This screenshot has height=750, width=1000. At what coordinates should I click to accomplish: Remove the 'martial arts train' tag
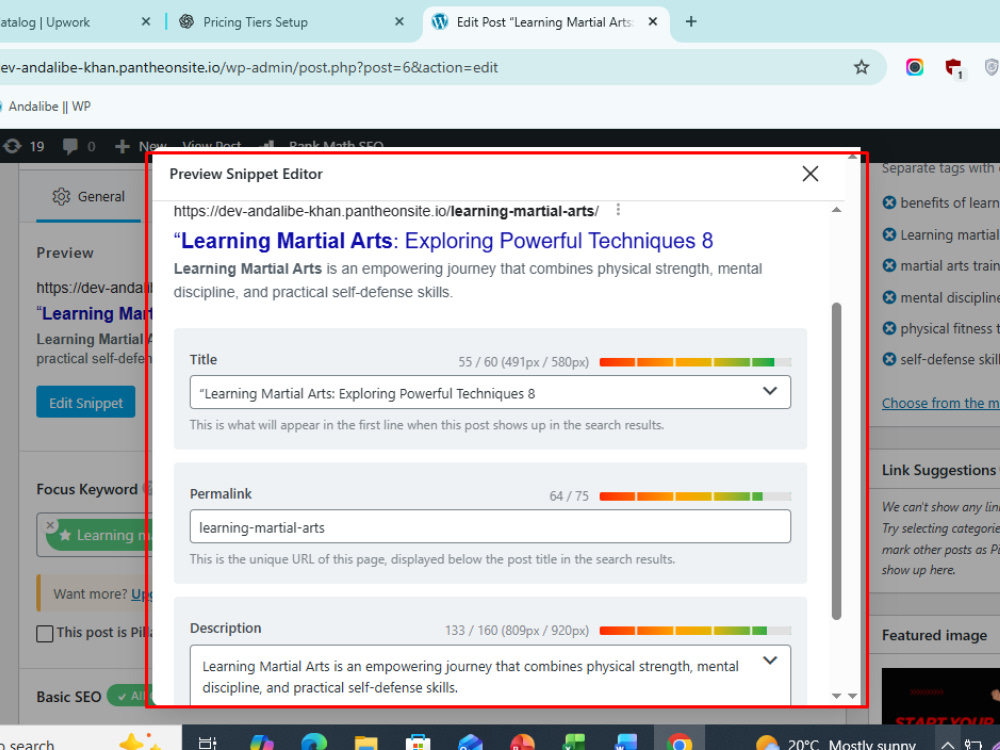click(x=889, y=265)
